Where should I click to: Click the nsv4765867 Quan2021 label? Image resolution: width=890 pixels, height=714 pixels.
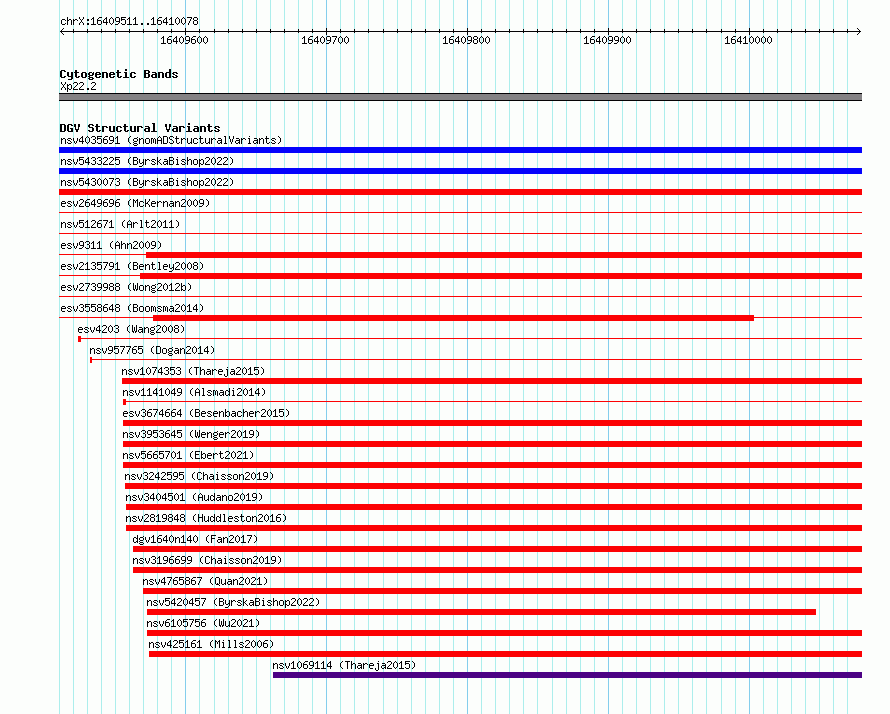(205, 581)
